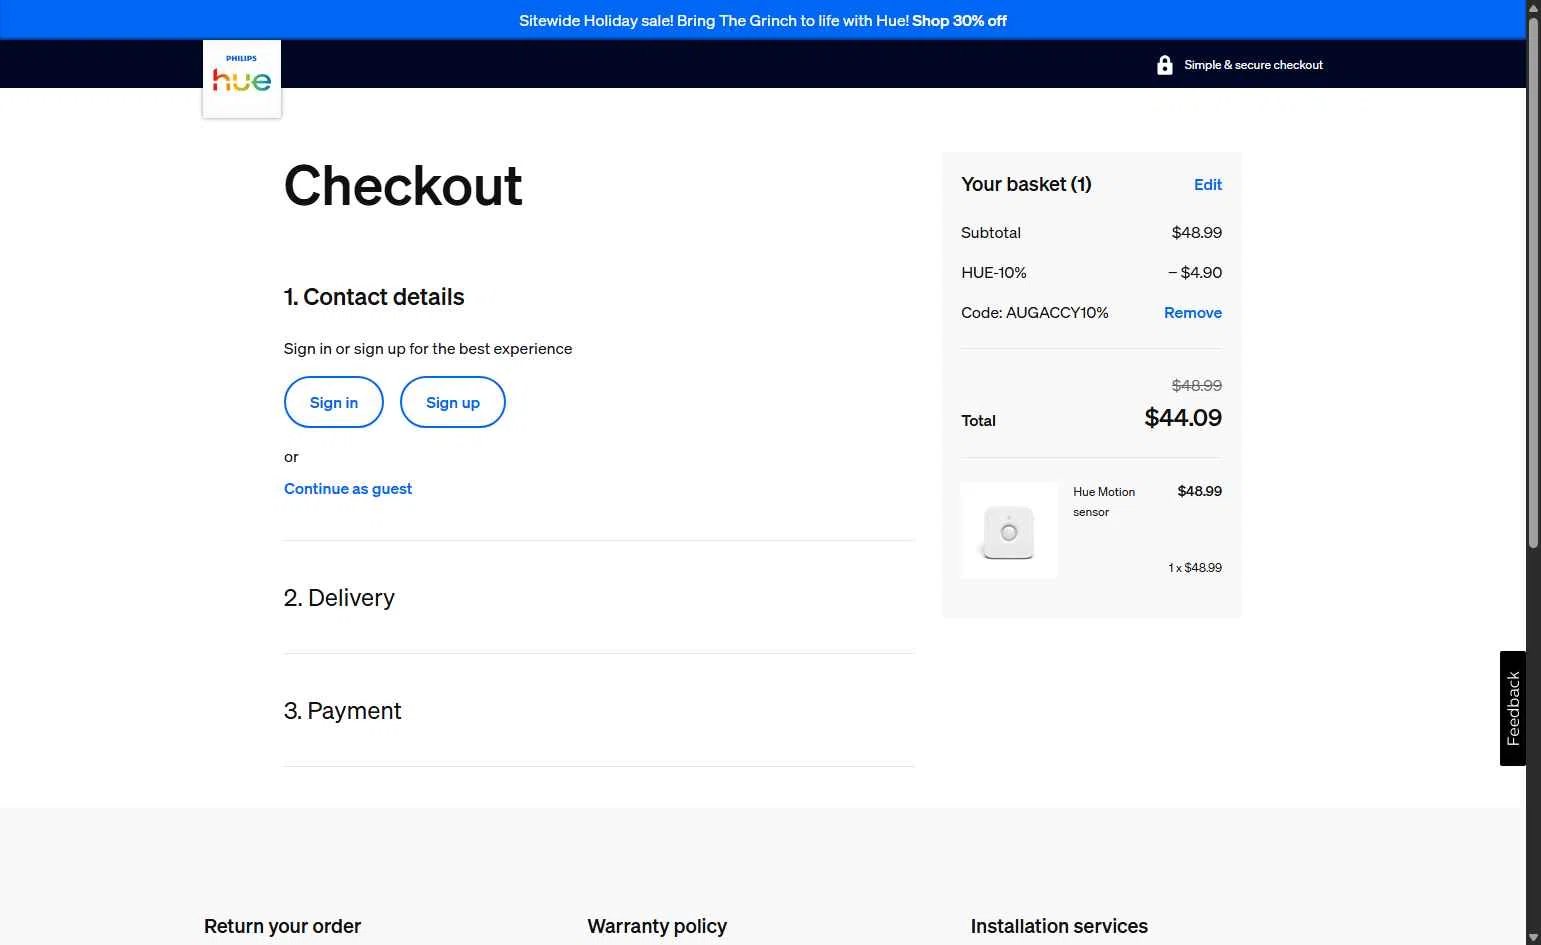The image size is (1541, 945).
Task: Remove the AUGACCY10% promo code
Action: coord(1193,312)
